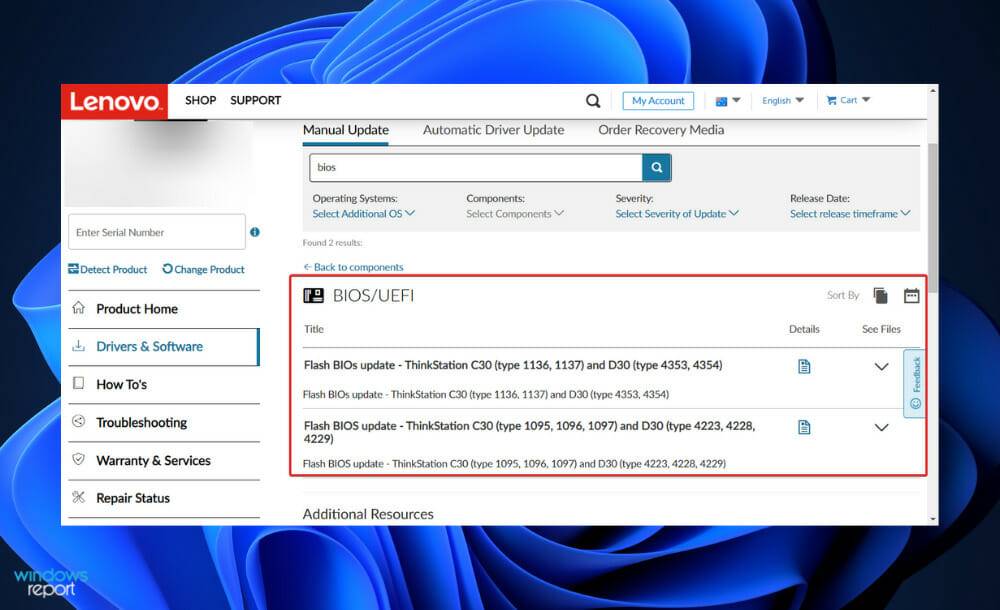Viewport: 1000px width, 610px height.
Task: Click the My Account button
Action: coord(657,100)
